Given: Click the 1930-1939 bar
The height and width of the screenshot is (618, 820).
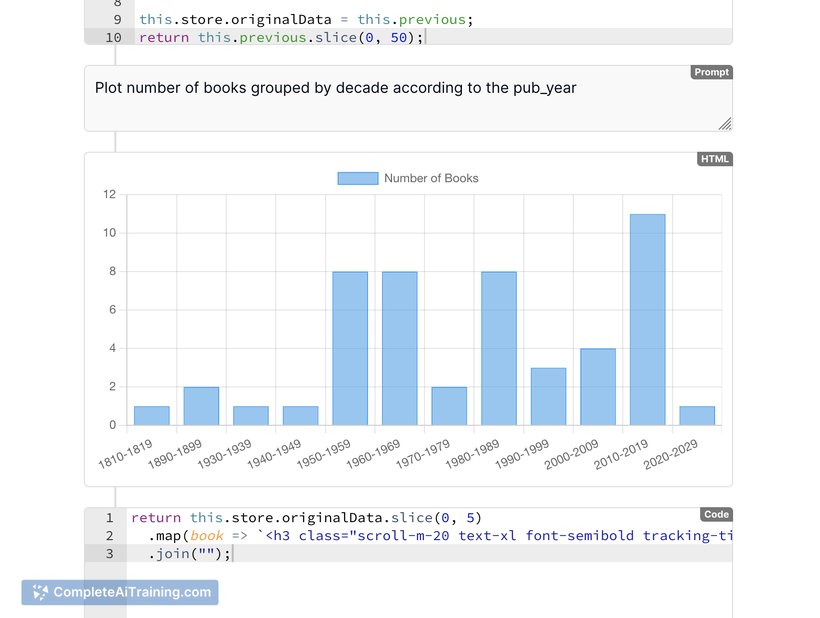Looking at the screenshot, I should pos(250,416).
